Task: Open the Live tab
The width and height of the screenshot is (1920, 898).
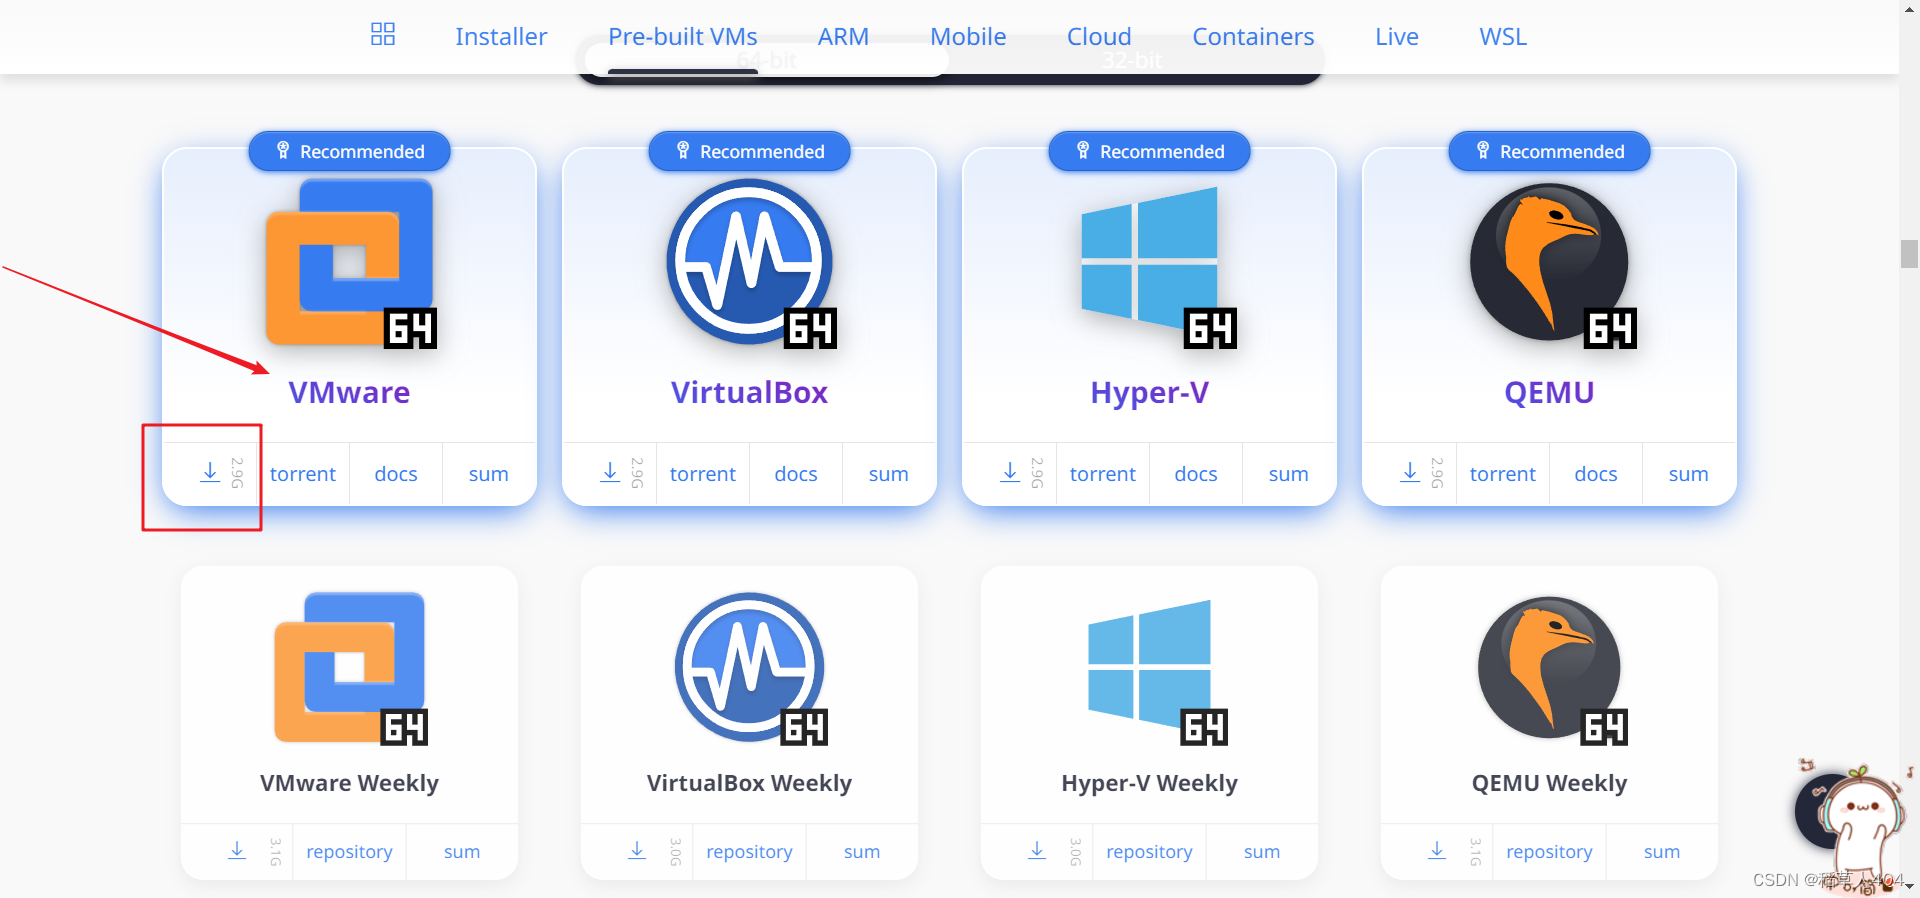Action: (x=1397, y=37)
